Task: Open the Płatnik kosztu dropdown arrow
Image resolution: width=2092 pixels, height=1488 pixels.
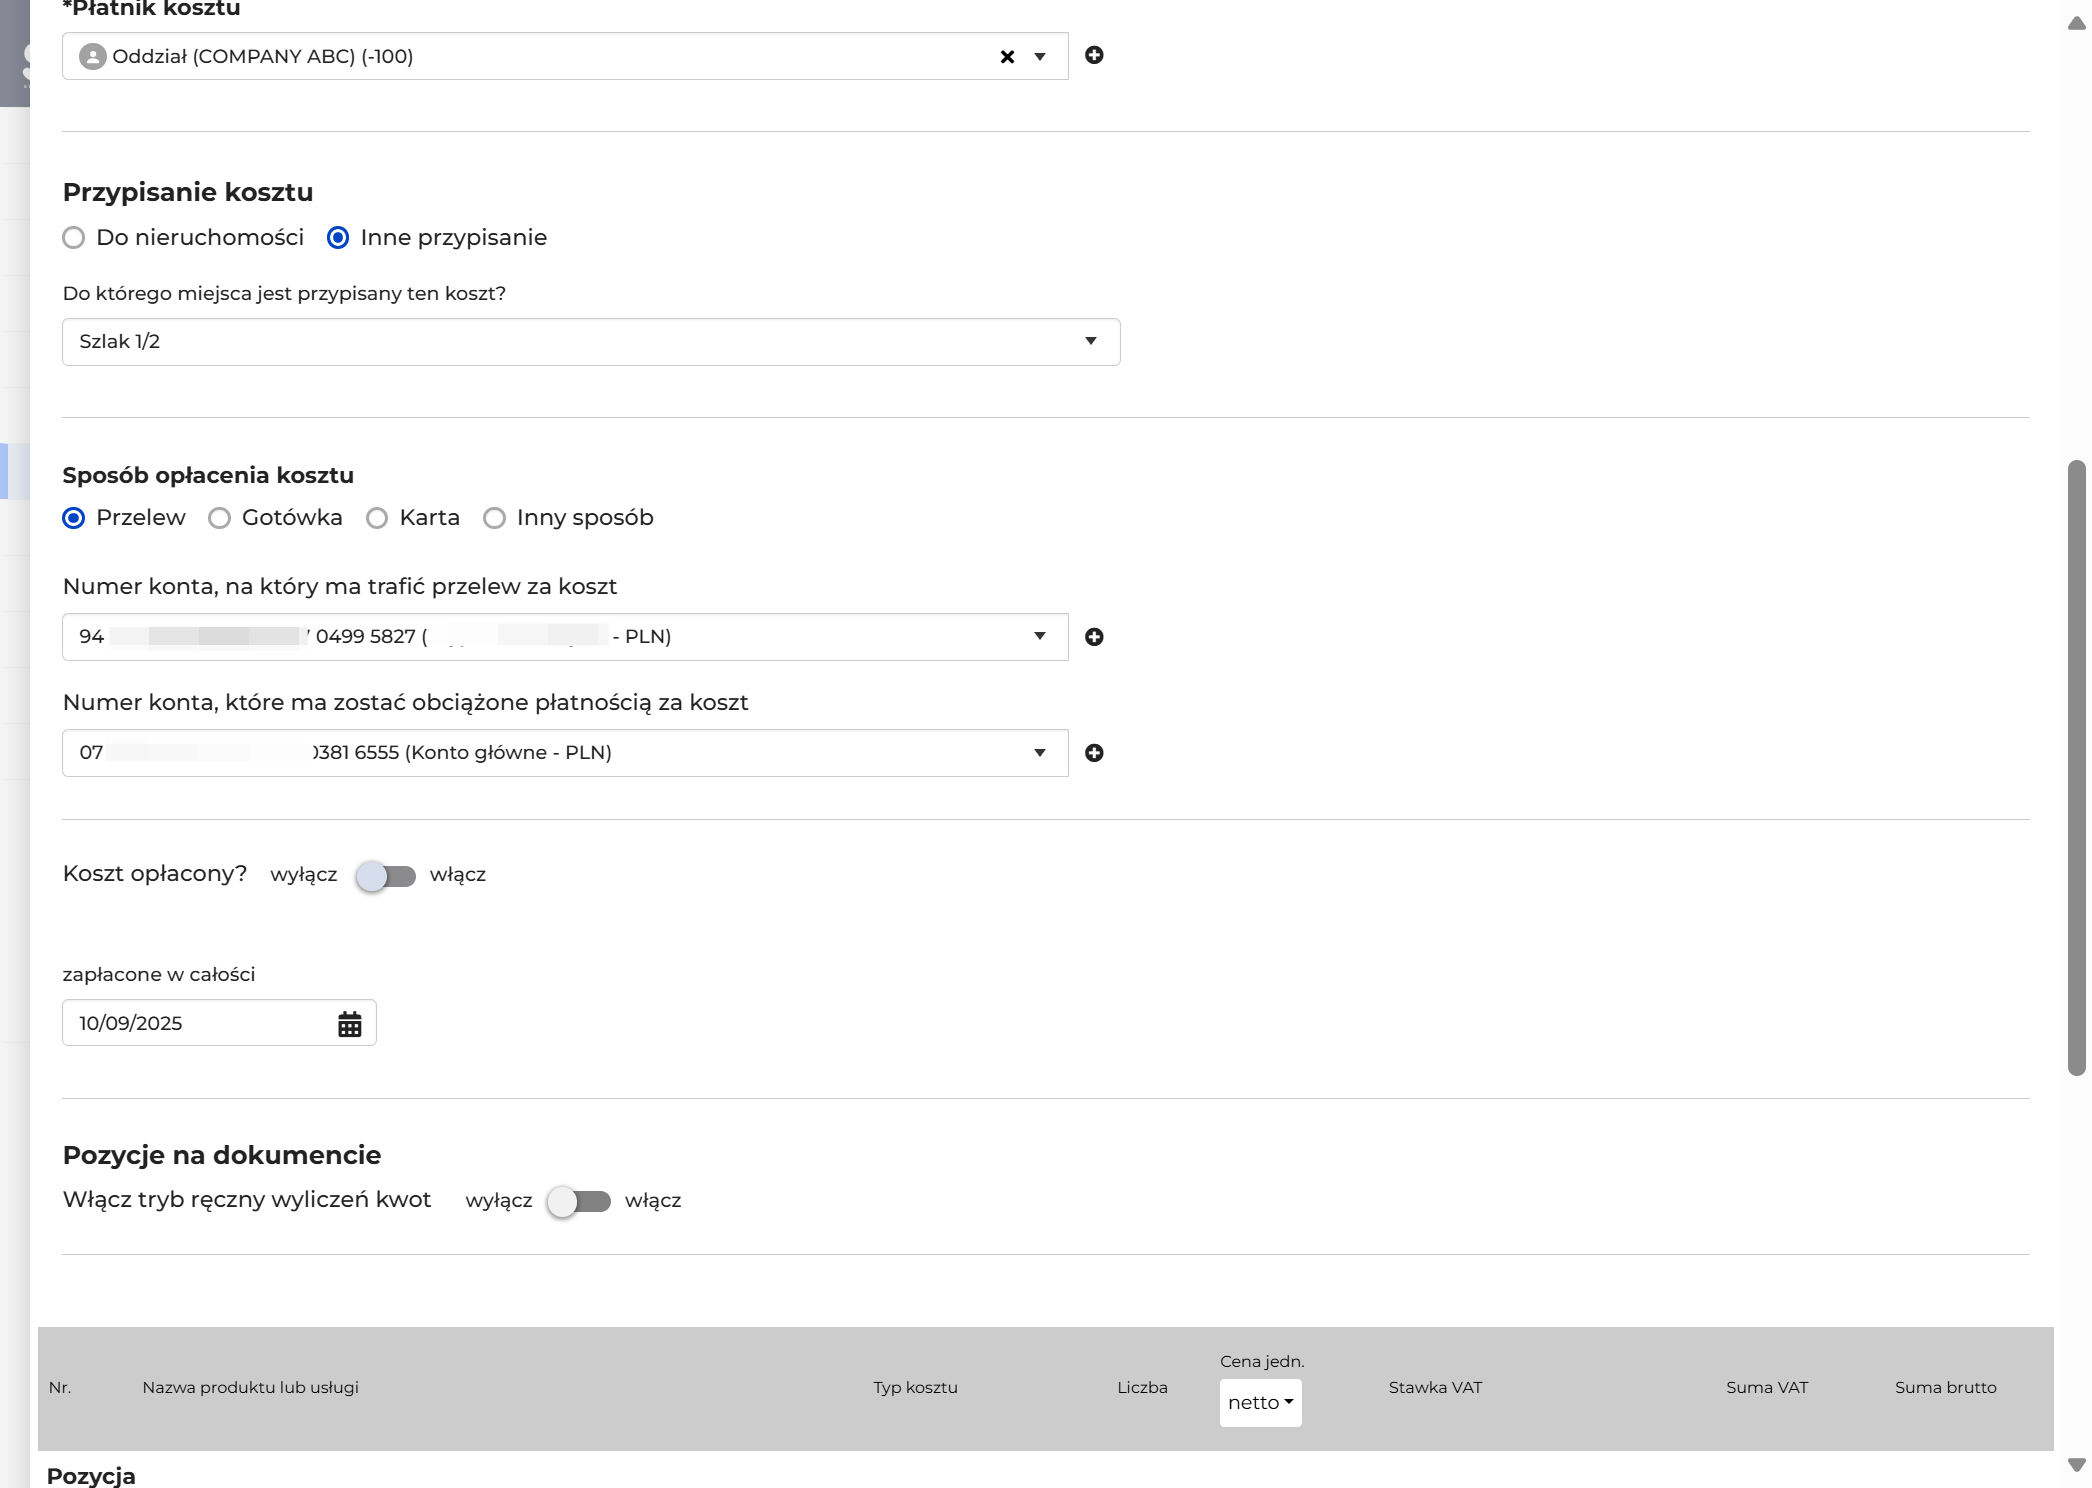Action: click(1040, 57)
